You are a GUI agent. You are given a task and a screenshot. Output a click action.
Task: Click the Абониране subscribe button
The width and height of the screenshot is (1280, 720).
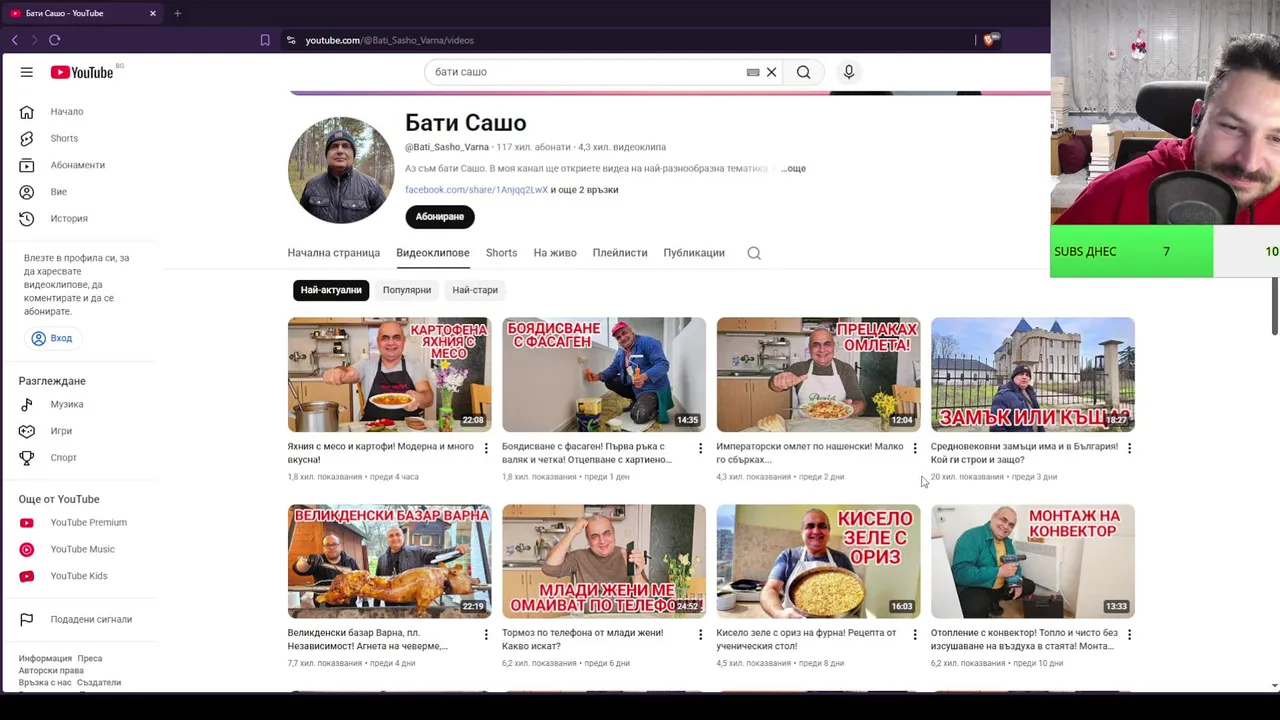tap(440, 217)
